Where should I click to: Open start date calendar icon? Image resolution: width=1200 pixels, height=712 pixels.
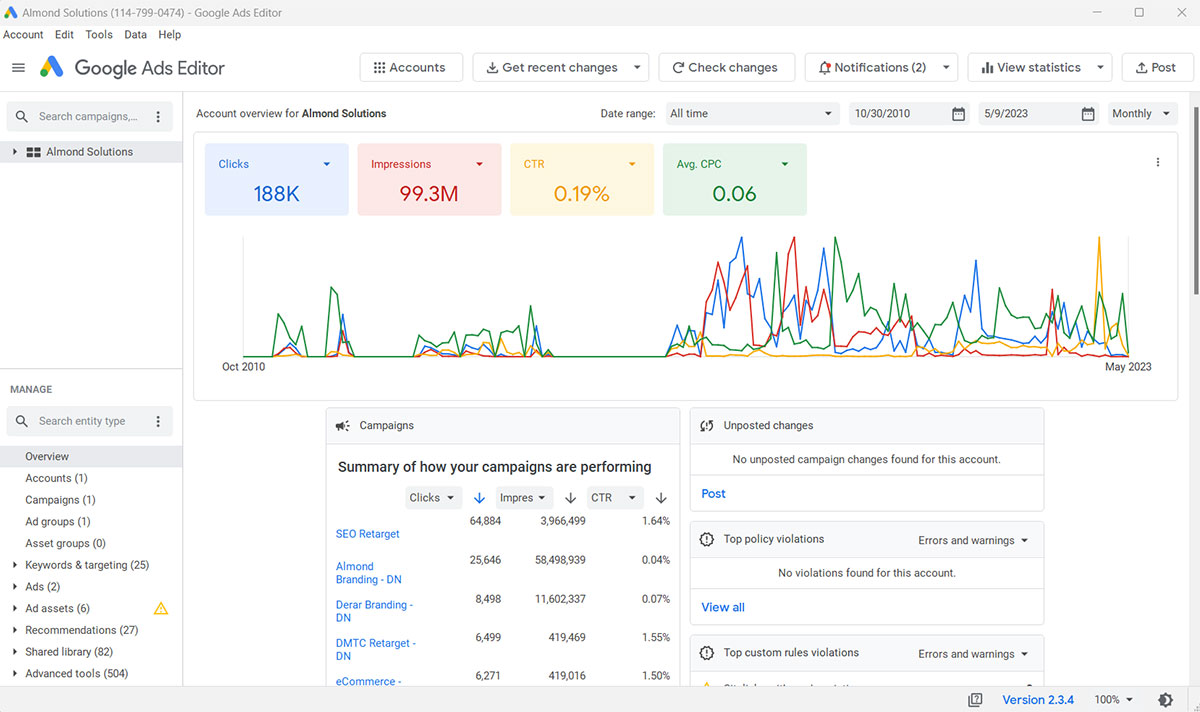(x=958, y=114)
